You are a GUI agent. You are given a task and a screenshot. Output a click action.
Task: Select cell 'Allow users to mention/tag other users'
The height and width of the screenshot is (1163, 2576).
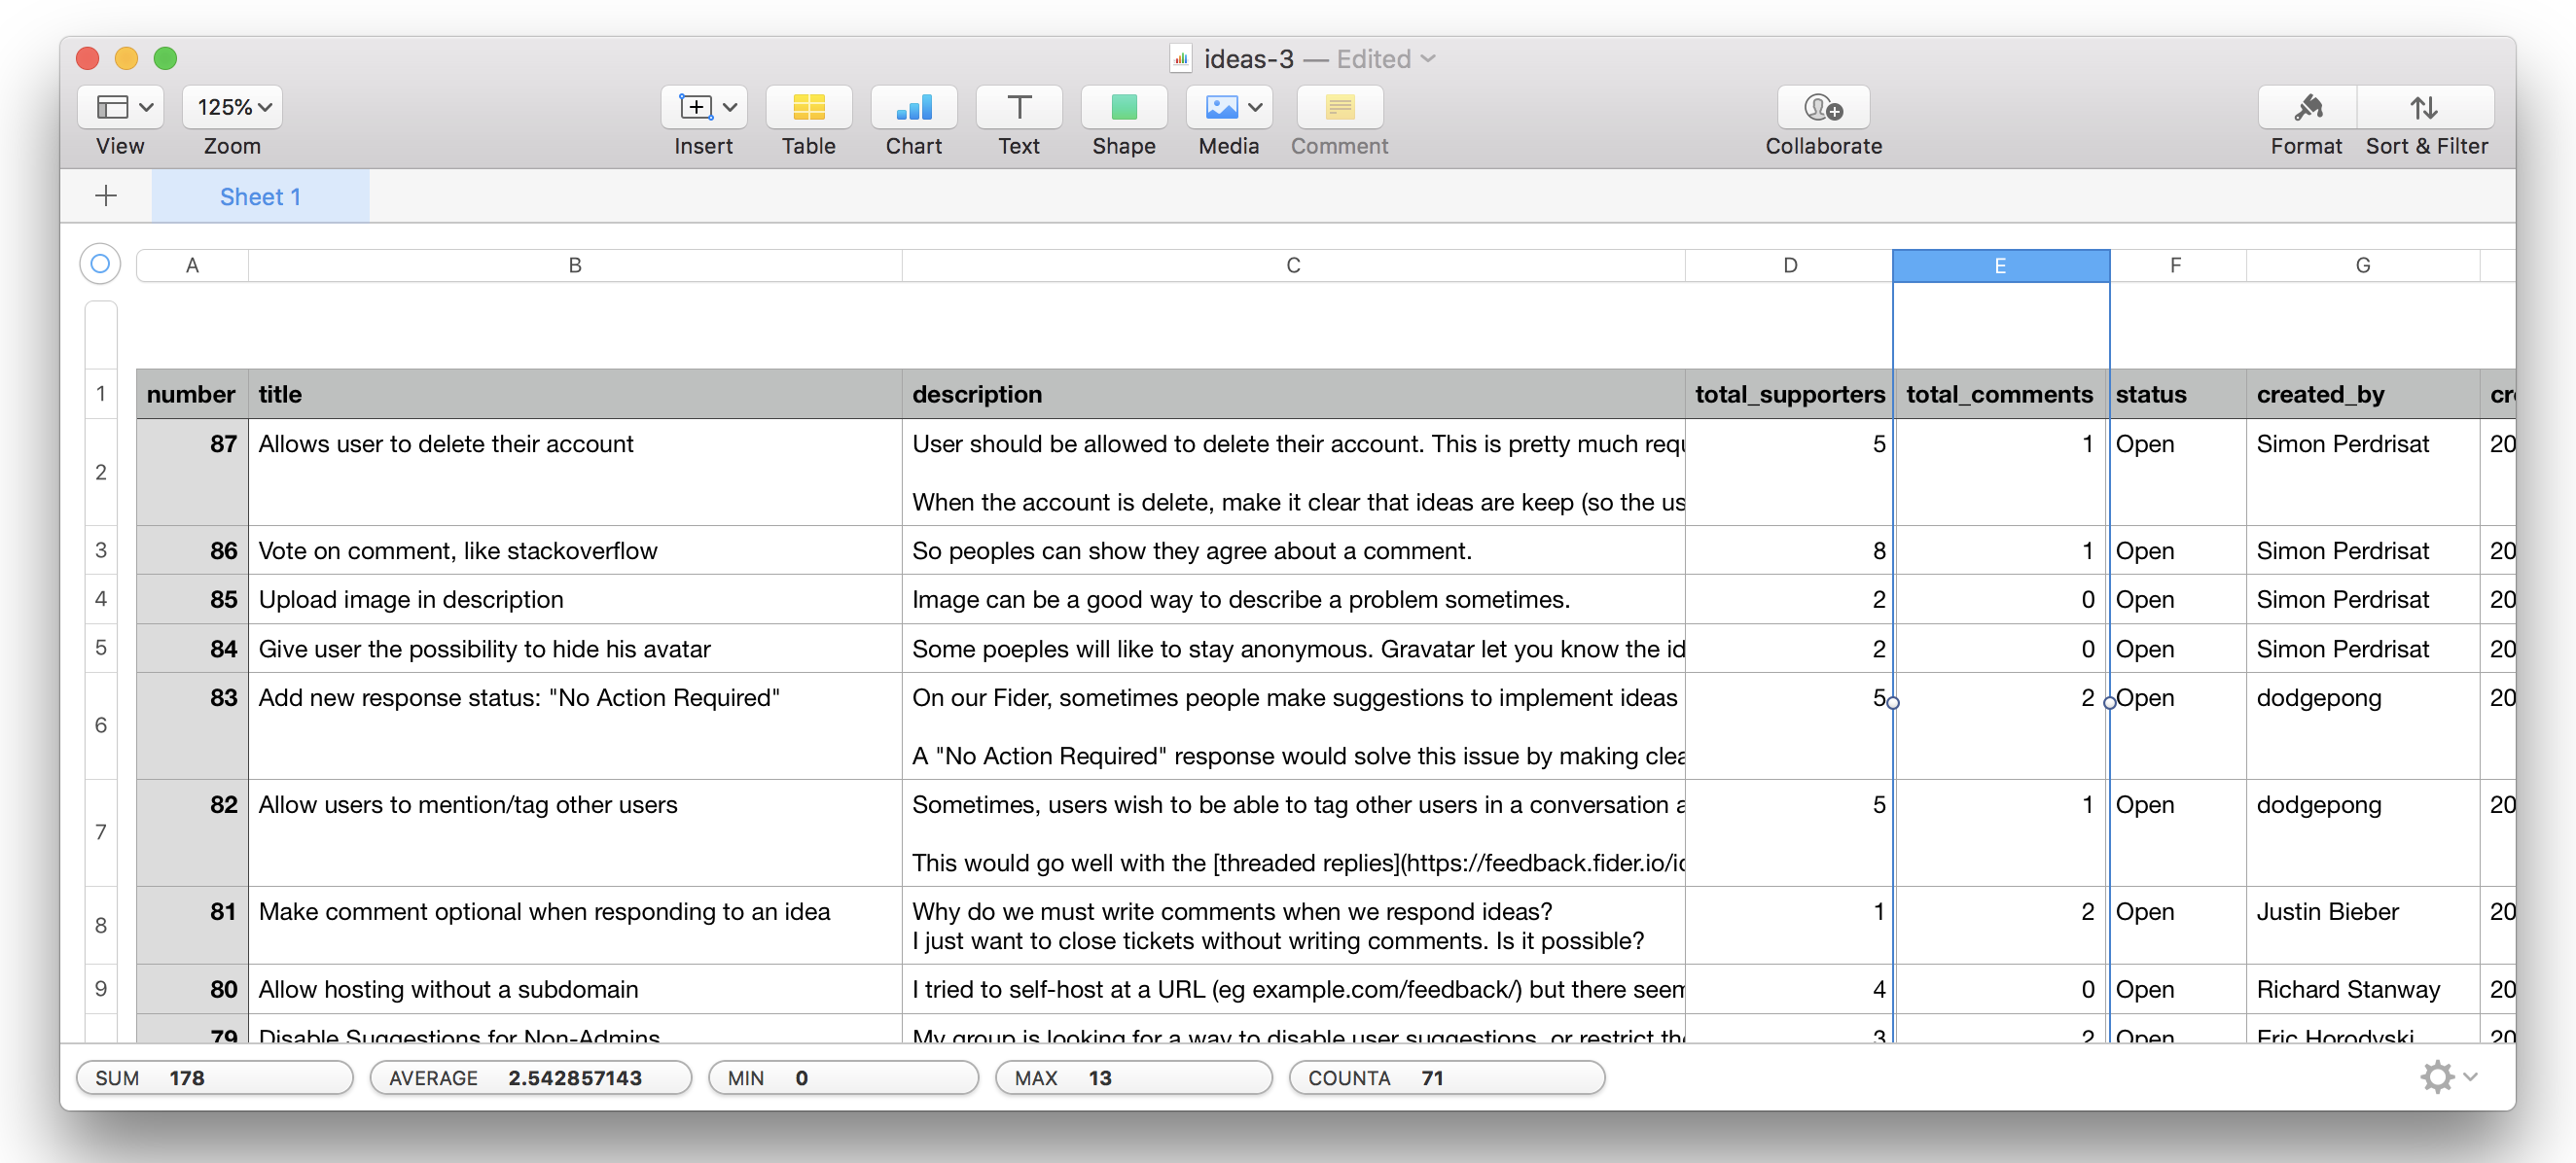point(574,833)
